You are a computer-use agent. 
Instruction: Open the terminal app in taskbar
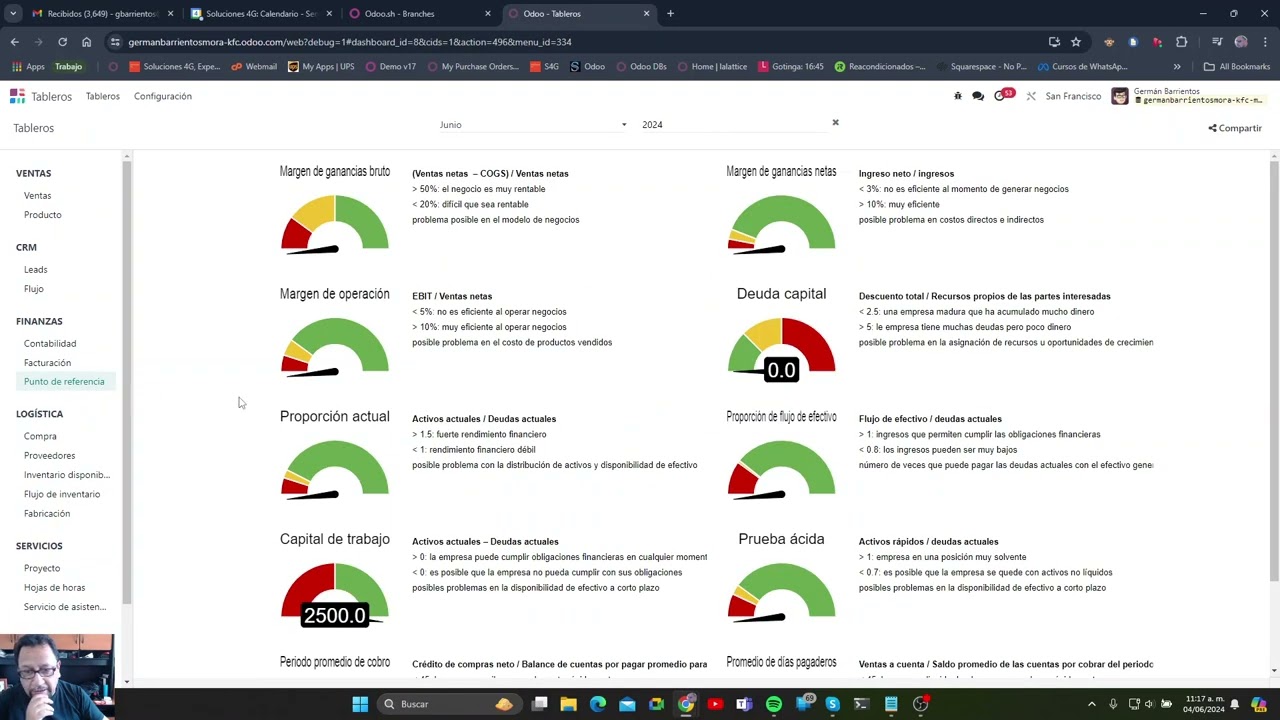tap(862, 704)
